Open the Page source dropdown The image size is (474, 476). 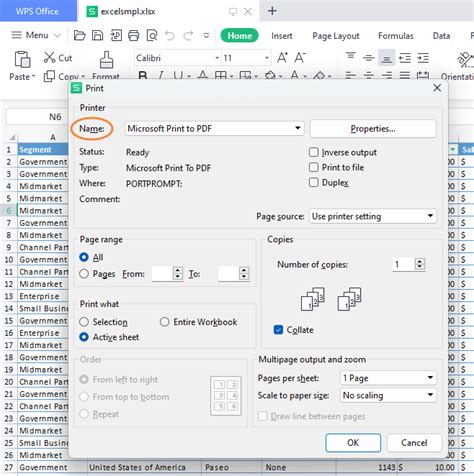(373, 216)
